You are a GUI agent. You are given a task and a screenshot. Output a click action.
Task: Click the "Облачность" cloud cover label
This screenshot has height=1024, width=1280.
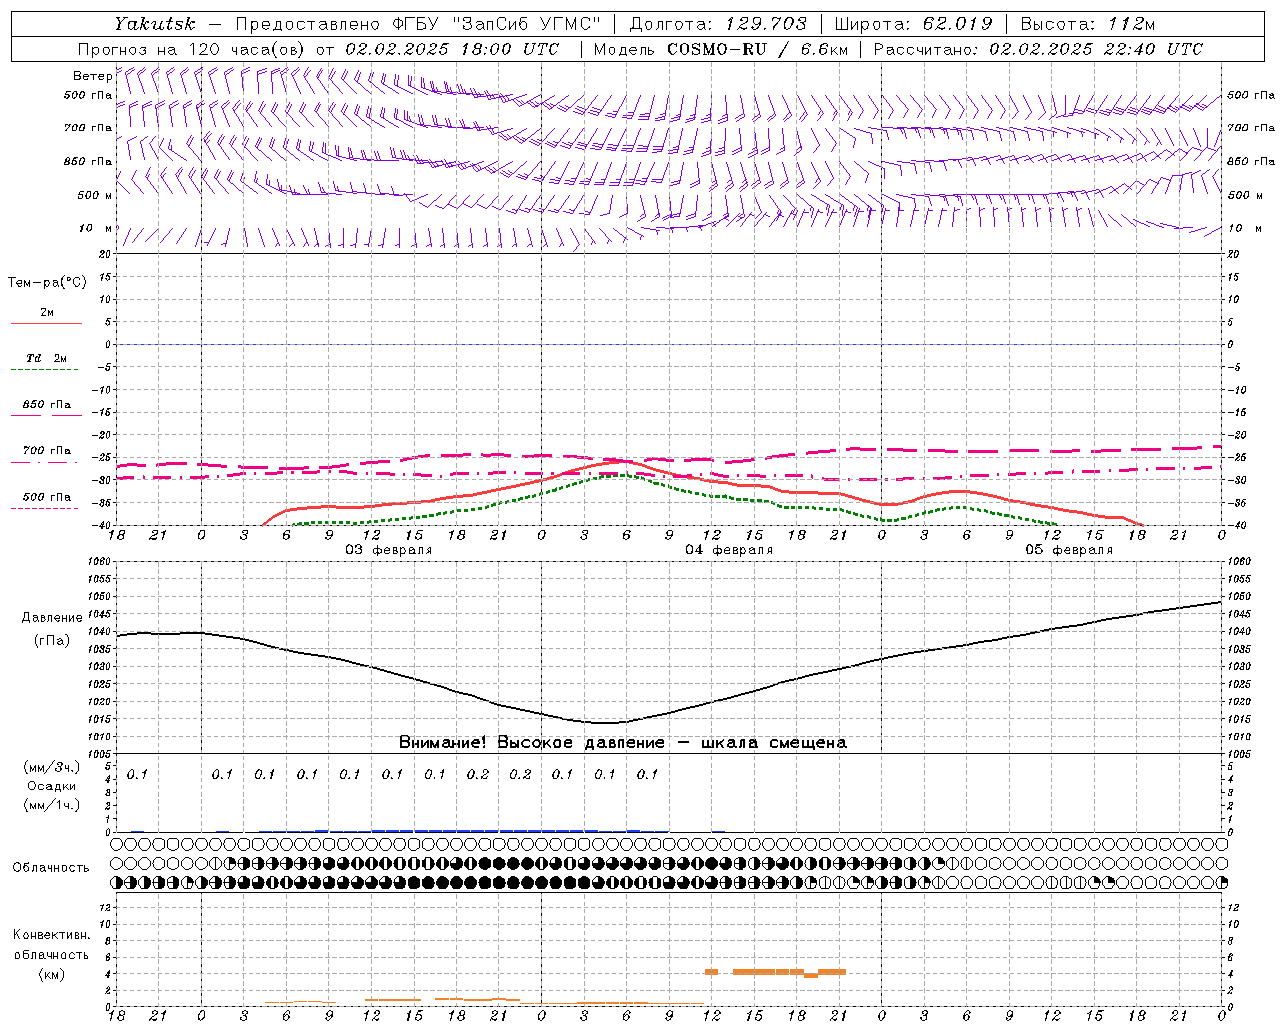[x=51, y=868]
